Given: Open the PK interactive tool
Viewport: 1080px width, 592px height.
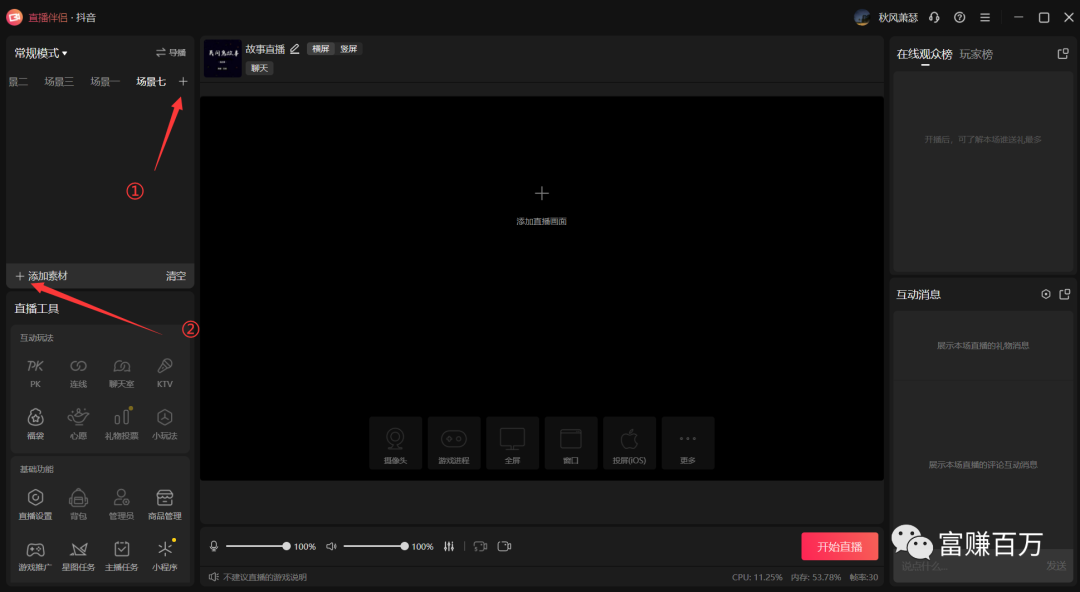Looking at the screenshot, I should (35, 372).
